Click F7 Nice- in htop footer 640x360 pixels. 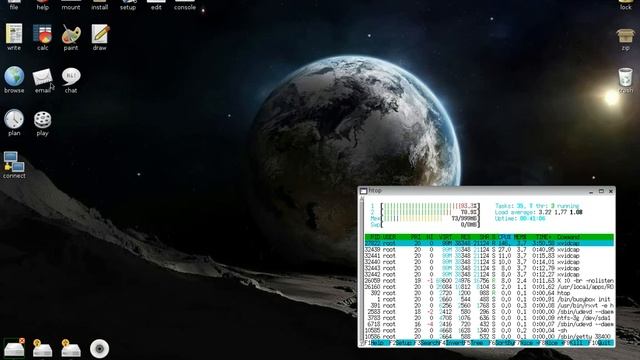(x=527, y=343)
